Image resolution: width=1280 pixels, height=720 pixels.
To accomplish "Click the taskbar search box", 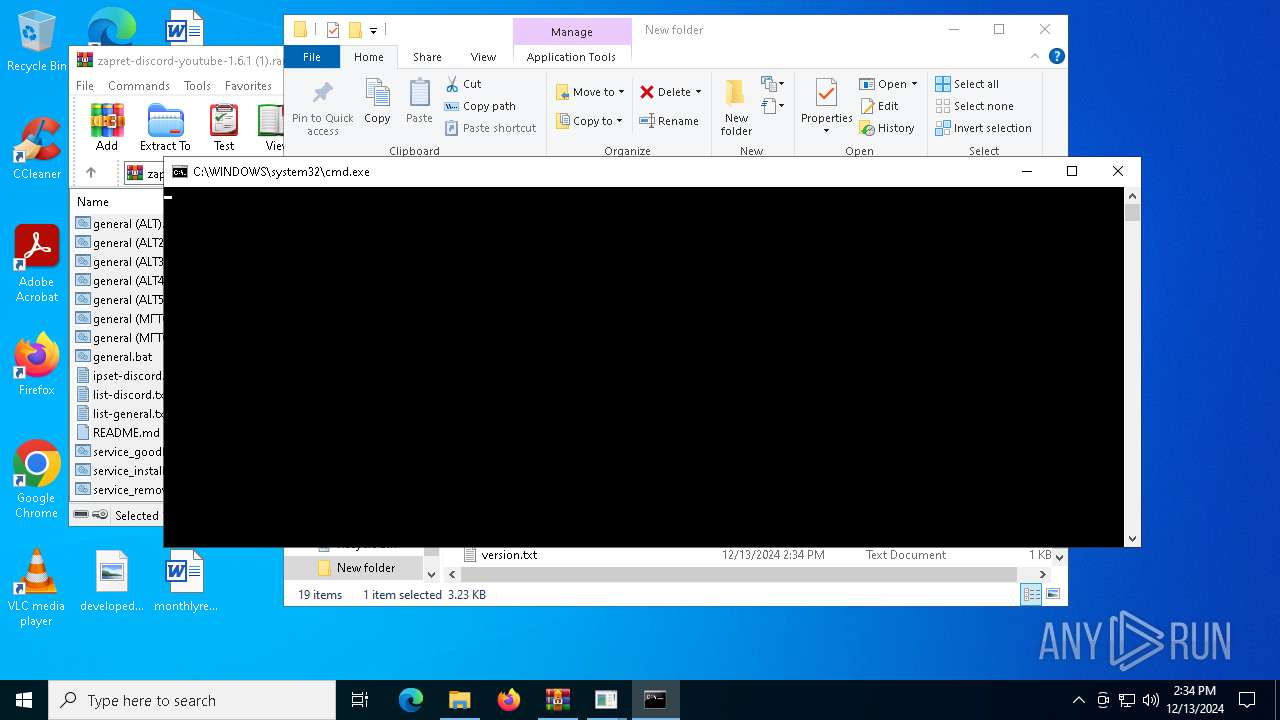I will (192, 700).
